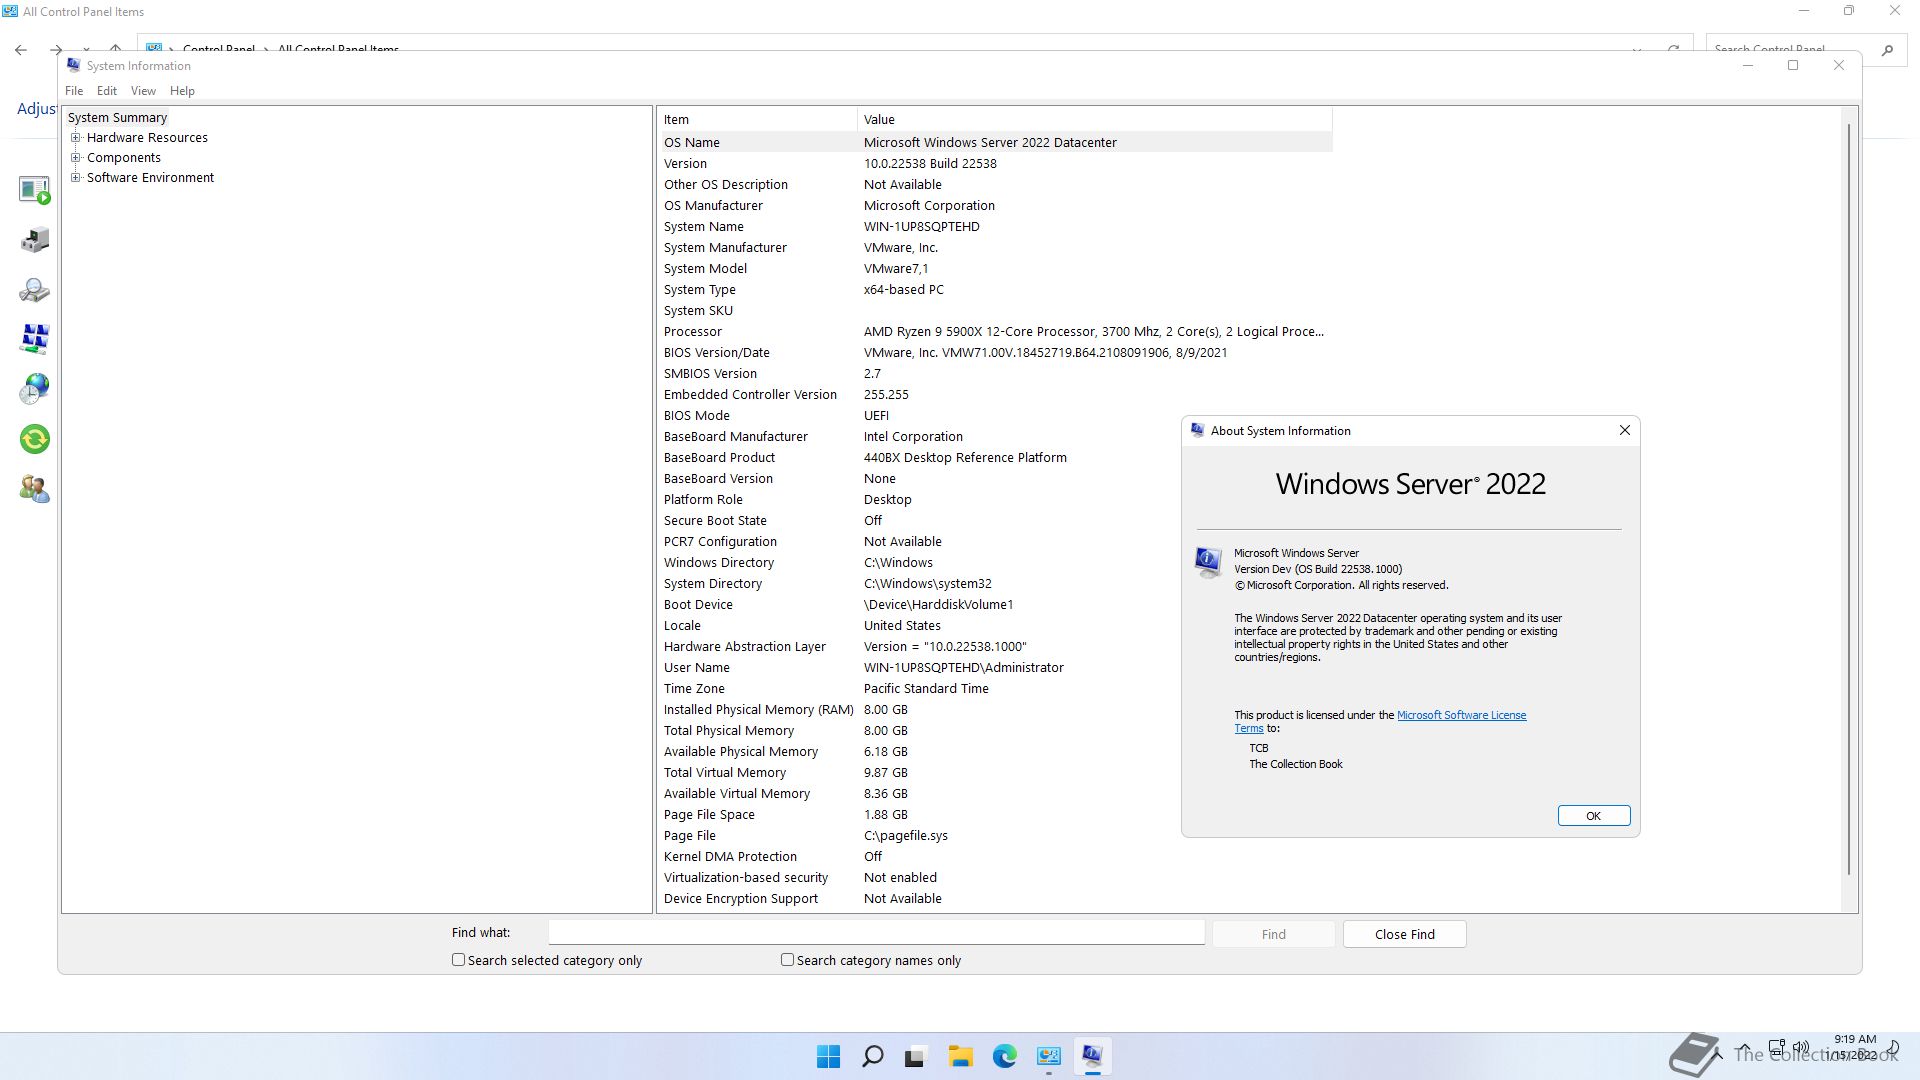This screenshot has height=1080, width=1920.
Task: Open the taskbar clock showing 9:19 AM
Action: tap(1855, 1047)
